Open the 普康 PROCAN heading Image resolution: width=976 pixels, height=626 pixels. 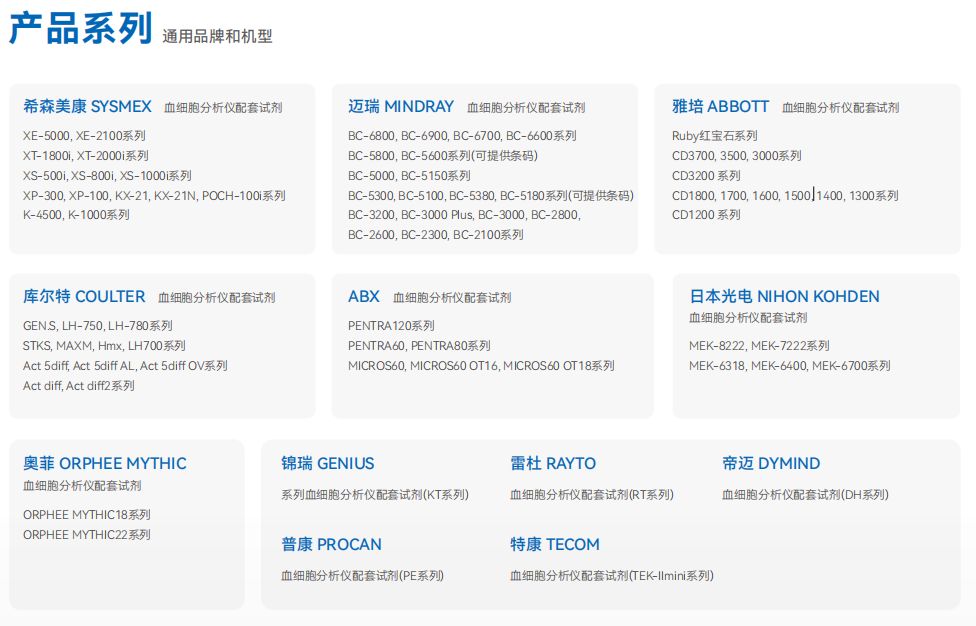331,544
